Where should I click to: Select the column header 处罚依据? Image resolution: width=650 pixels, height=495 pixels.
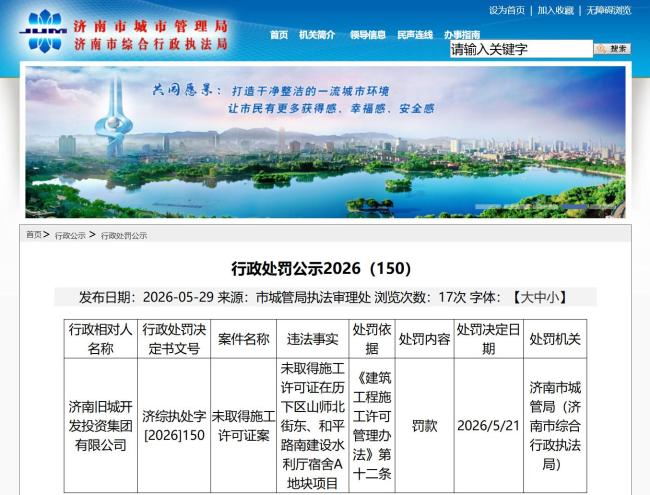tap(372, 339)
